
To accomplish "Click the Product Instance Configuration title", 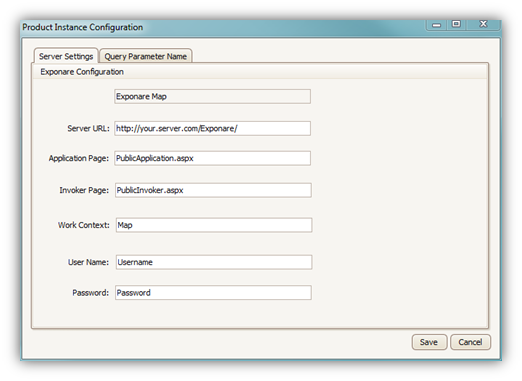I will coord(83,27).
